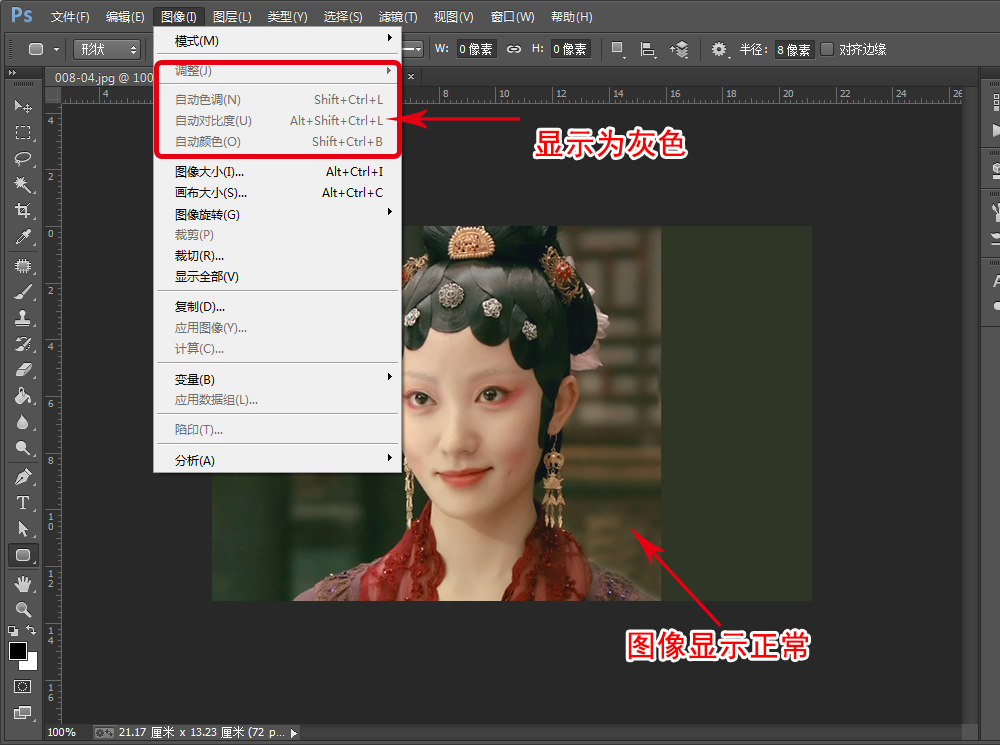Select the Dodge tool
This screenshot has width=1000, height=745.
point(23,448)
